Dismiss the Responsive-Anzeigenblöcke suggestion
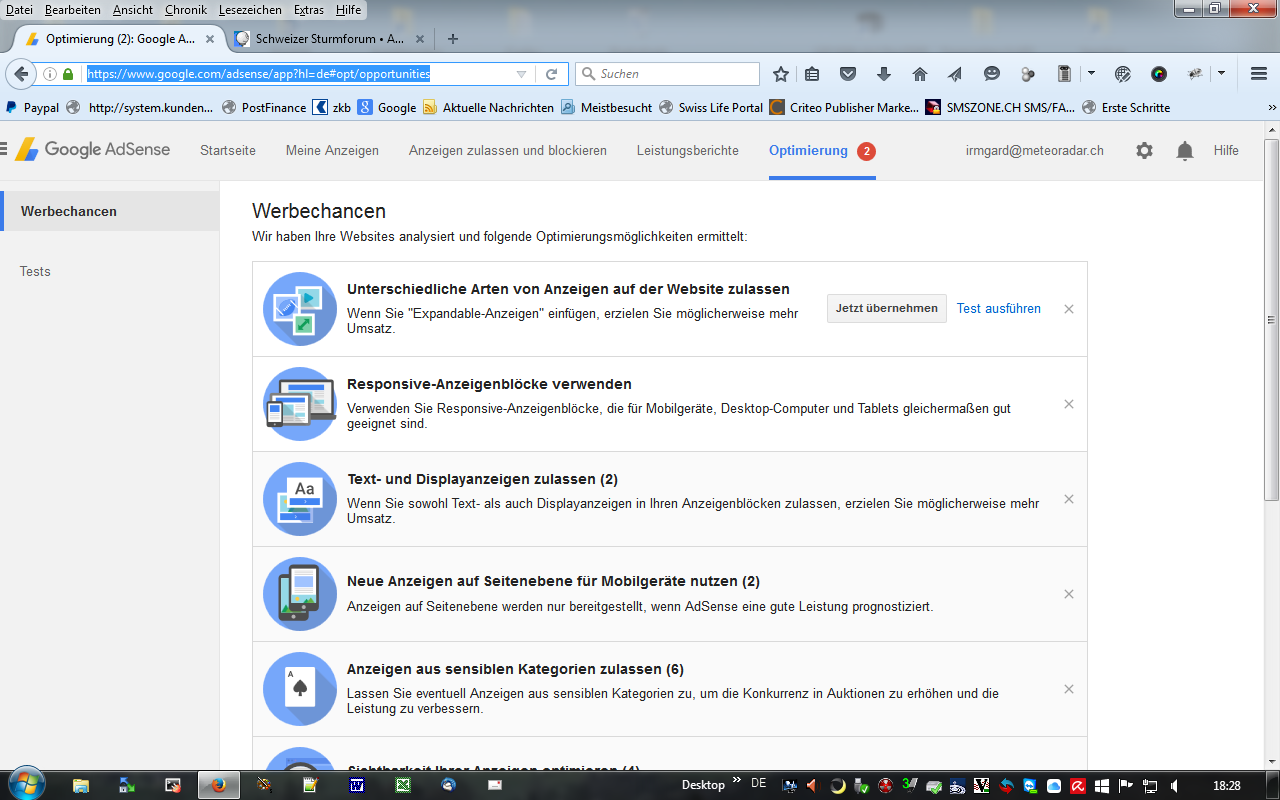This screenshot has height=800, width=1280. [1069, 404]
